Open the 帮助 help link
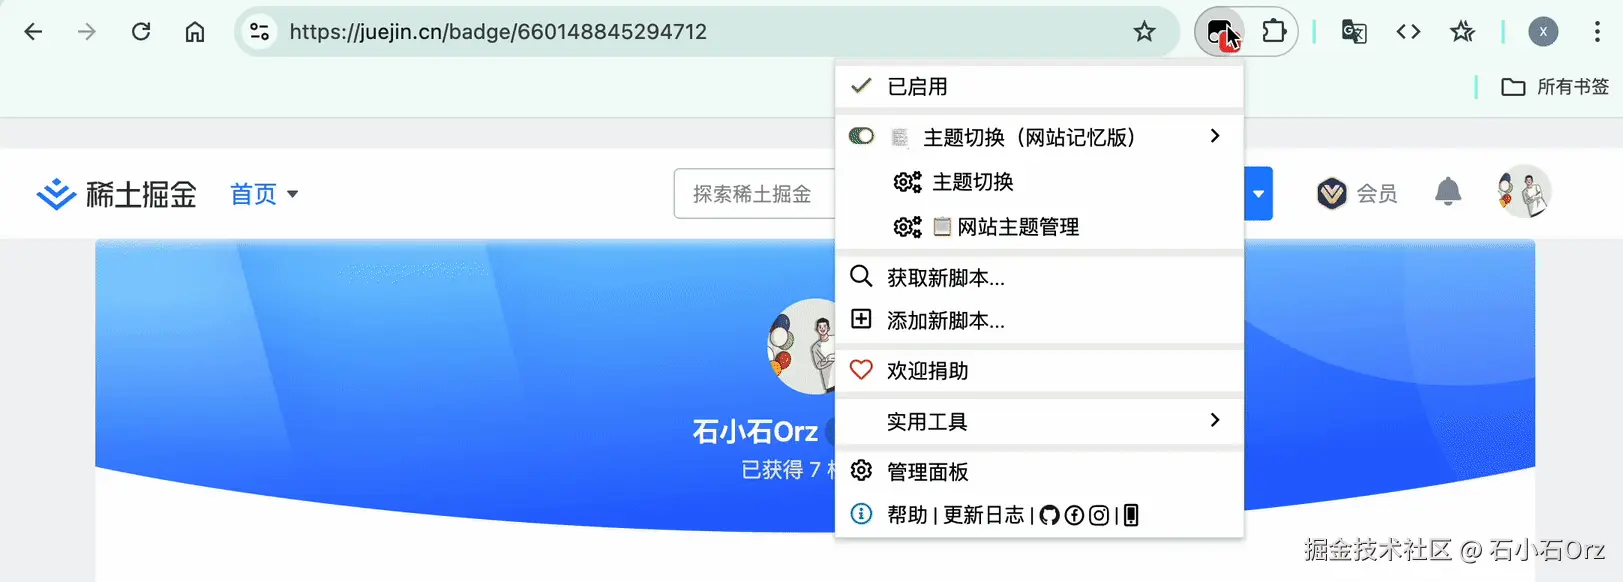Viewport: 1623px width, 582px height. tap(907, 515)
